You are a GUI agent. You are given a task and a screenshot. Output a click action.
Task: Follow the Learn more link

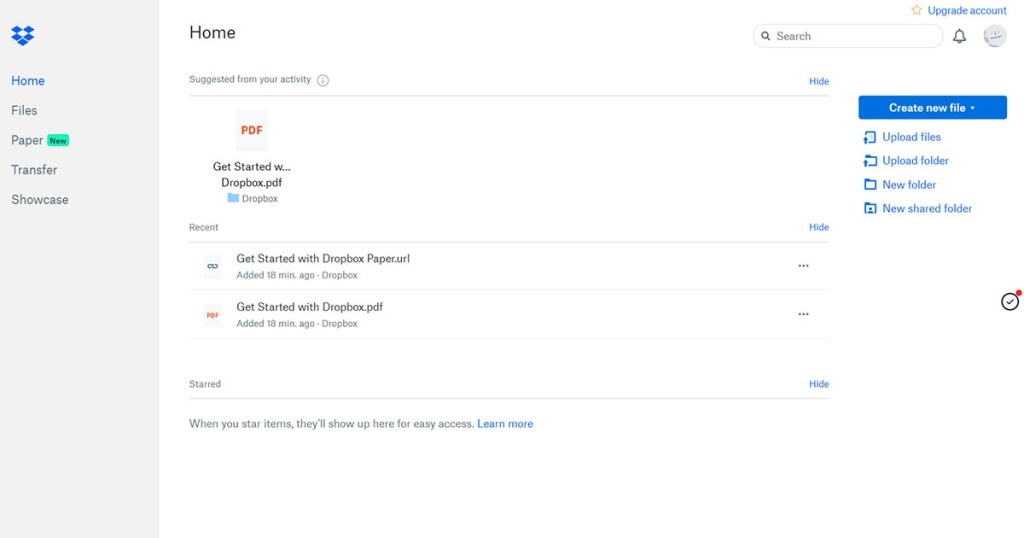(x=505, y=424)
